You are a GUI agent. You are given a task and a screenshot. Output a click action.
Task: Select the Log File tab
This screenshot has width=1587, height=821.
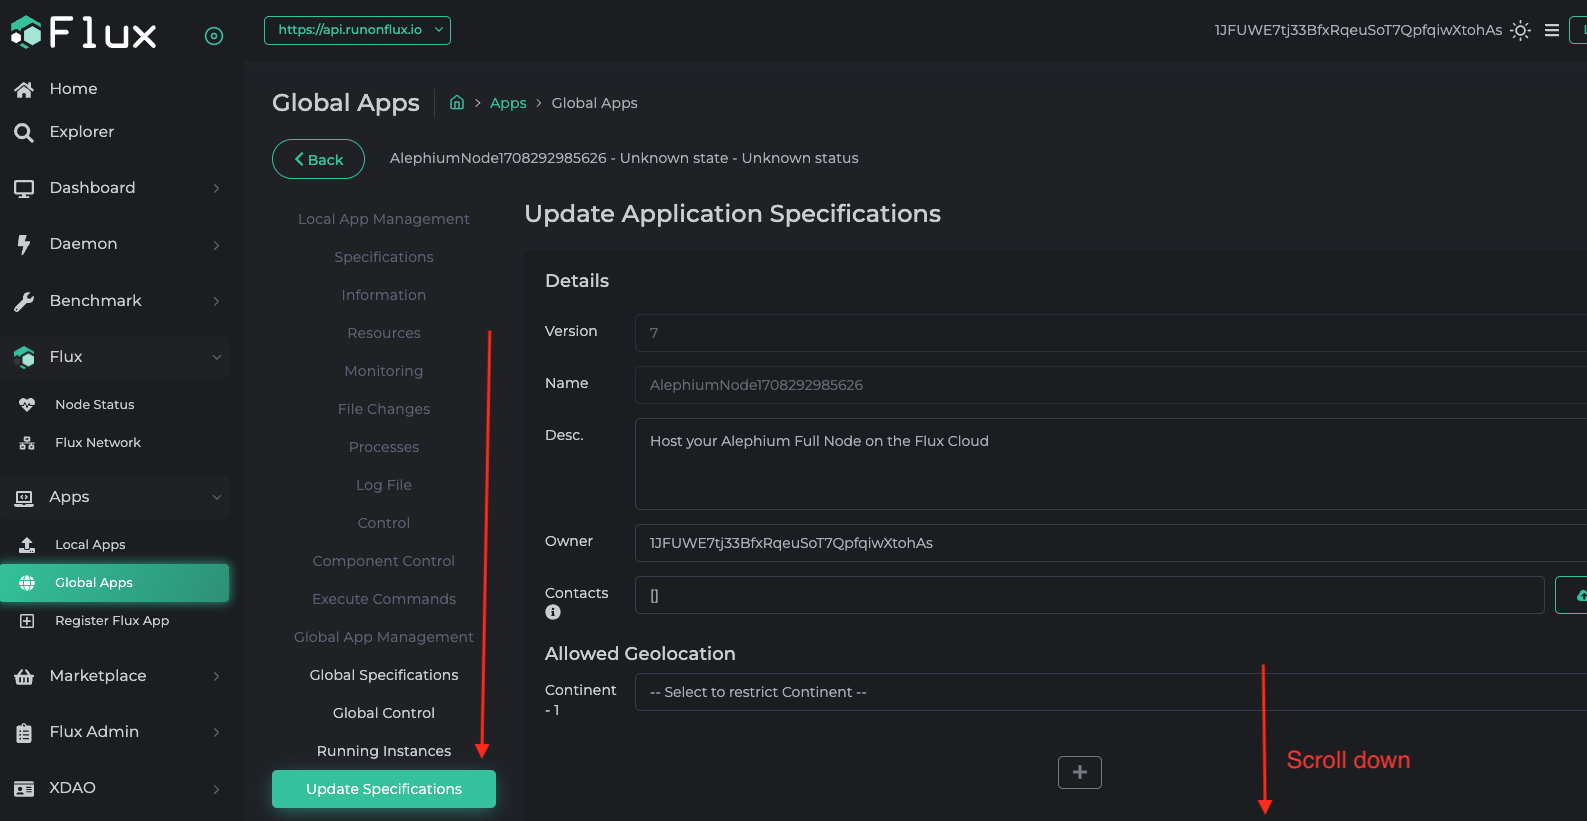384,485
